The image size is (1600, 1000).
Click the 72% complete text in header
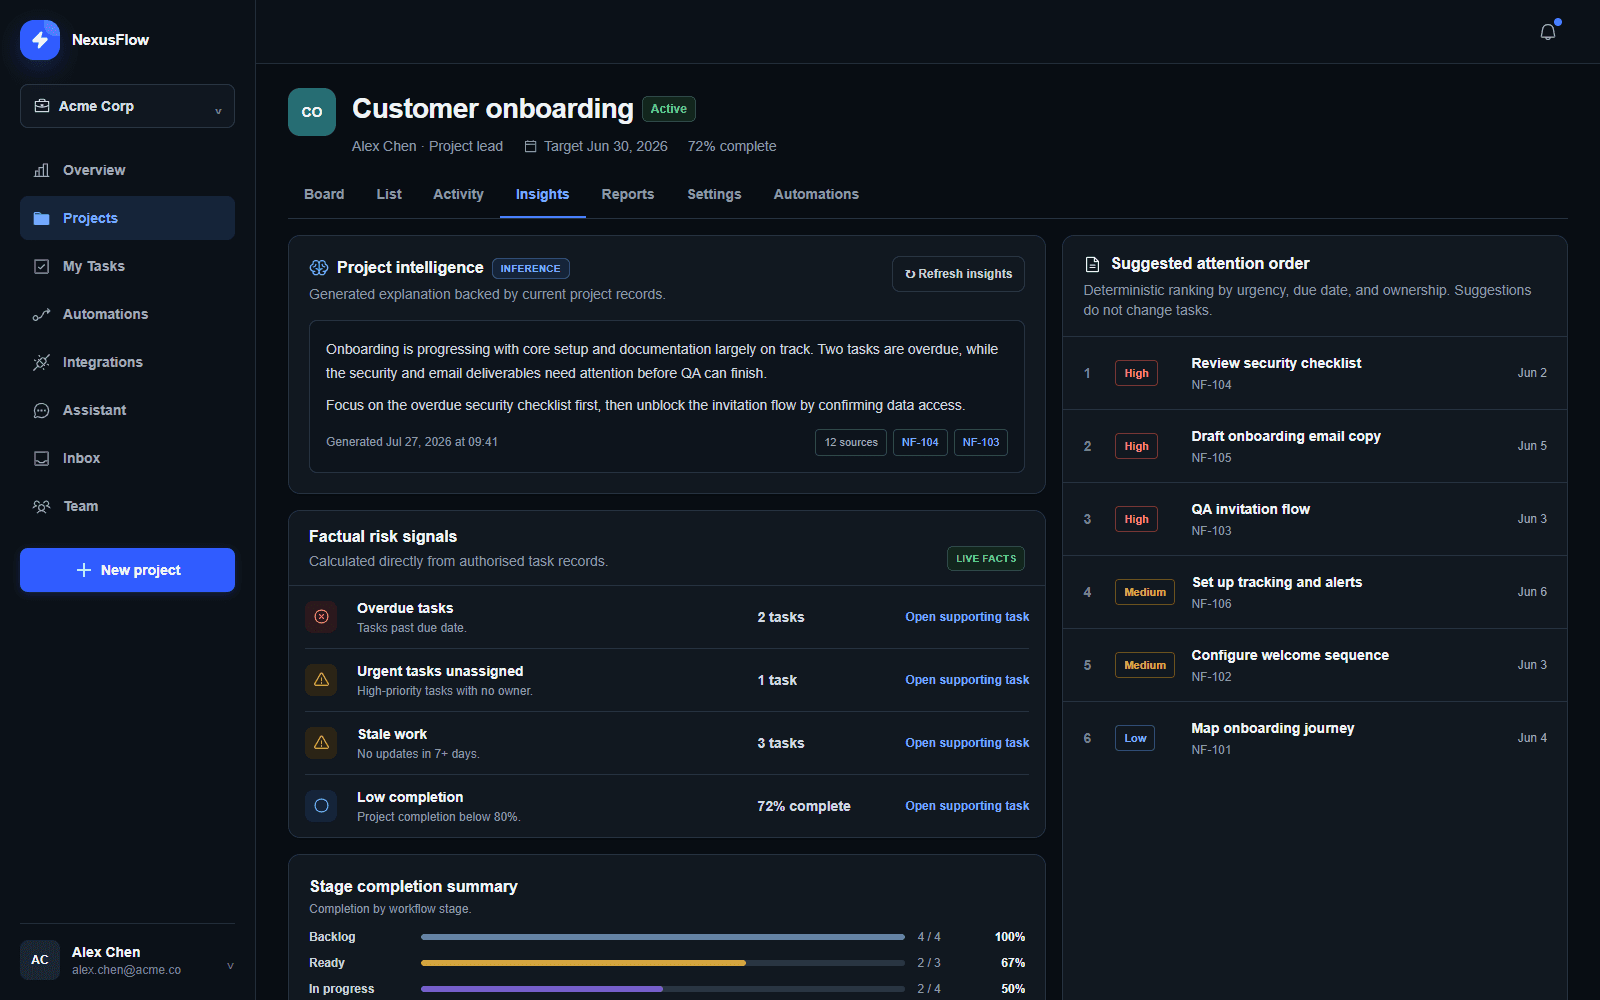(732, 146)
